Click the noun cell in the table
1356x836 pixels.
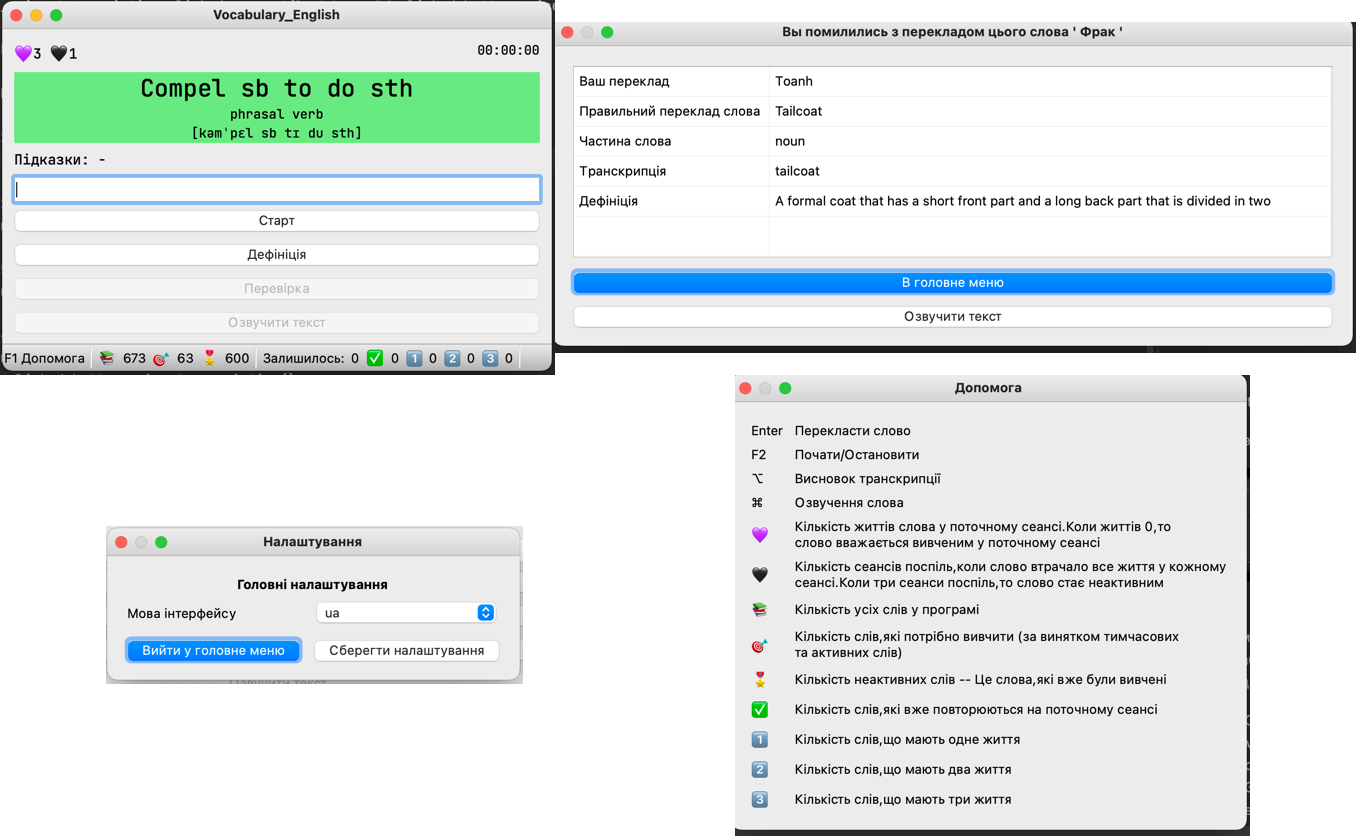coord(1050,141)
